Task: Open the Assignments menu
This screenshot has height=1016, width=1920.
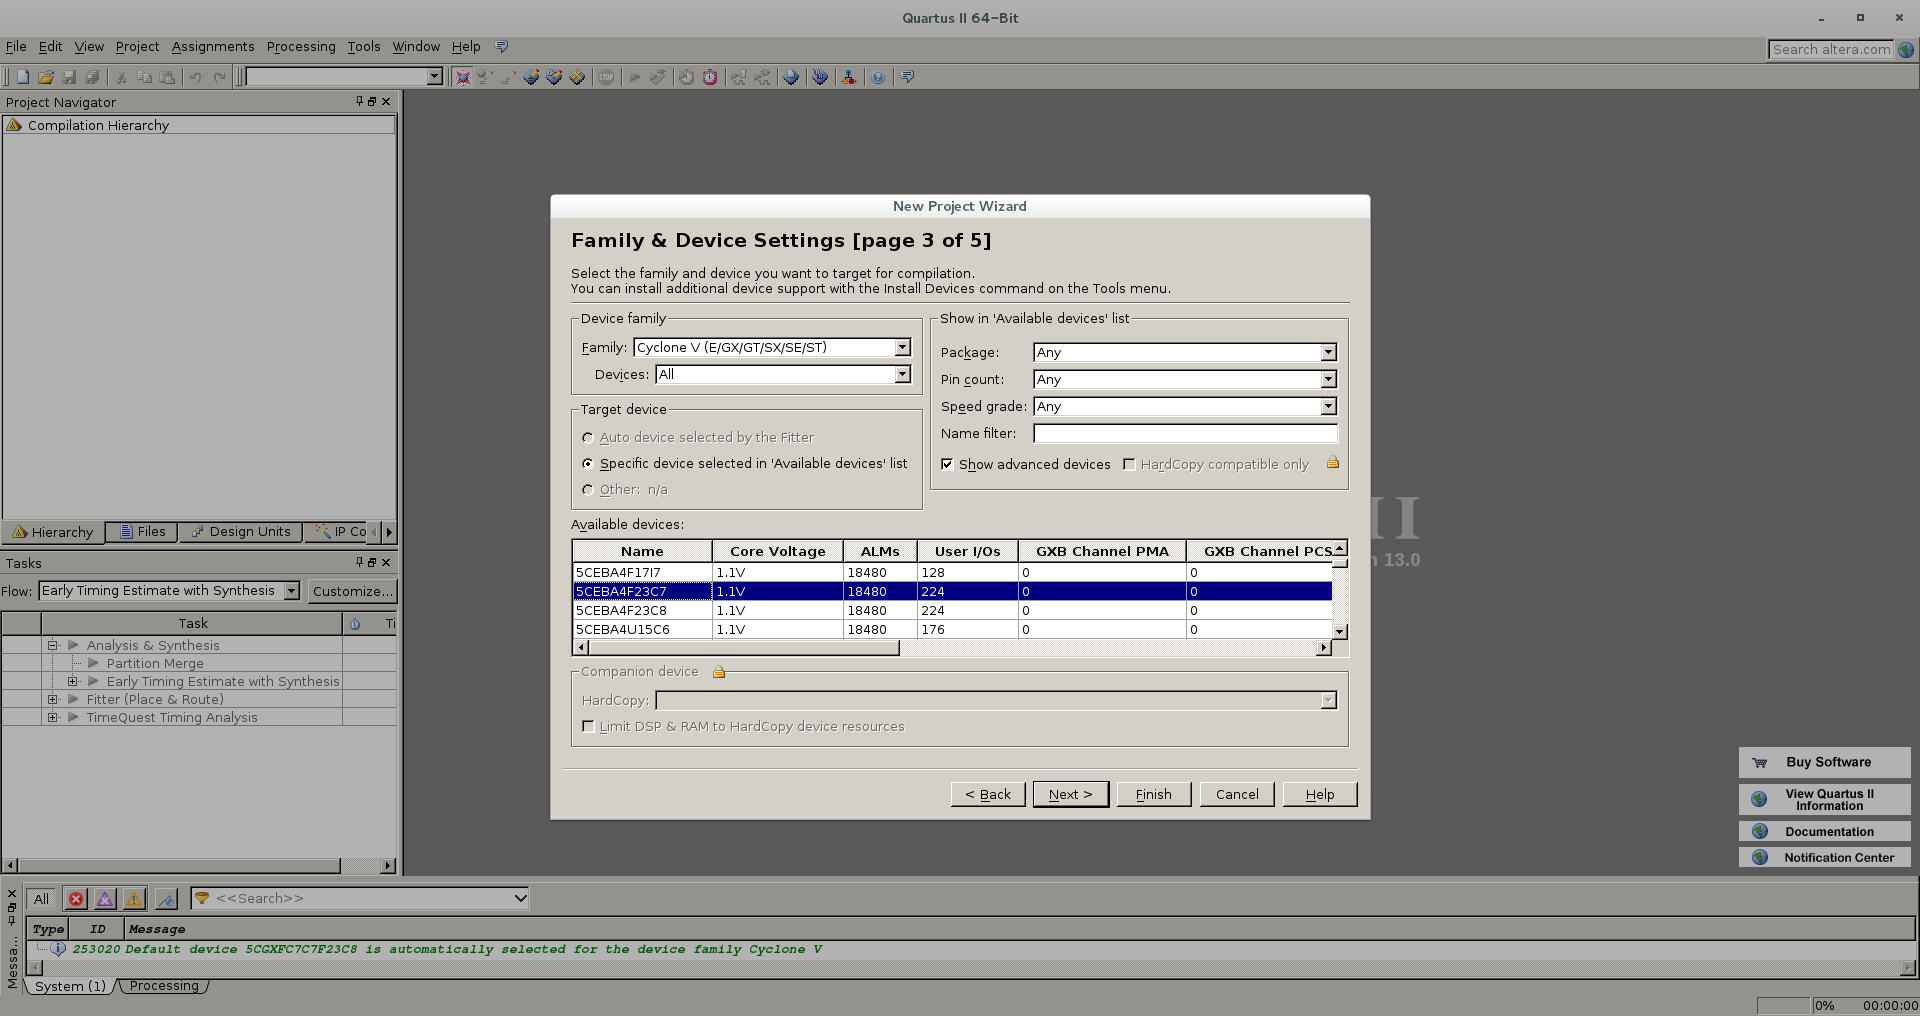Action: 213,46
